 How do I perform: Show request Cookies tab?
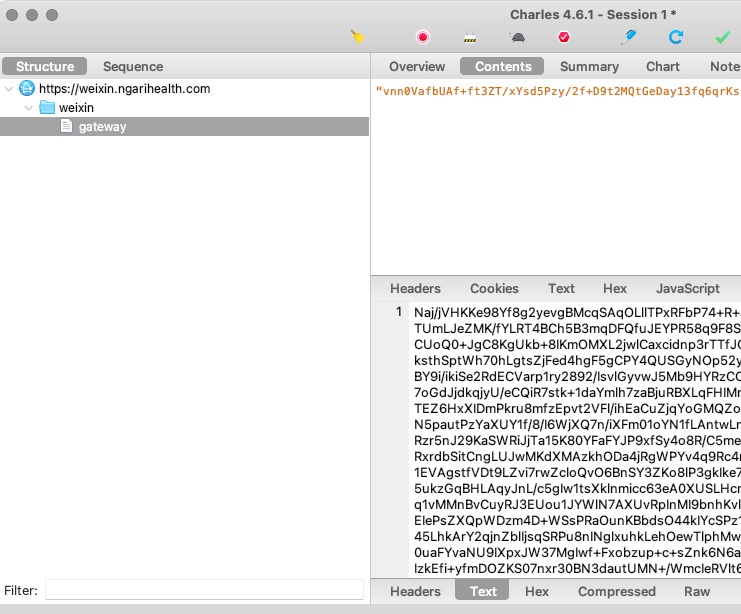[x=494, y=289]
